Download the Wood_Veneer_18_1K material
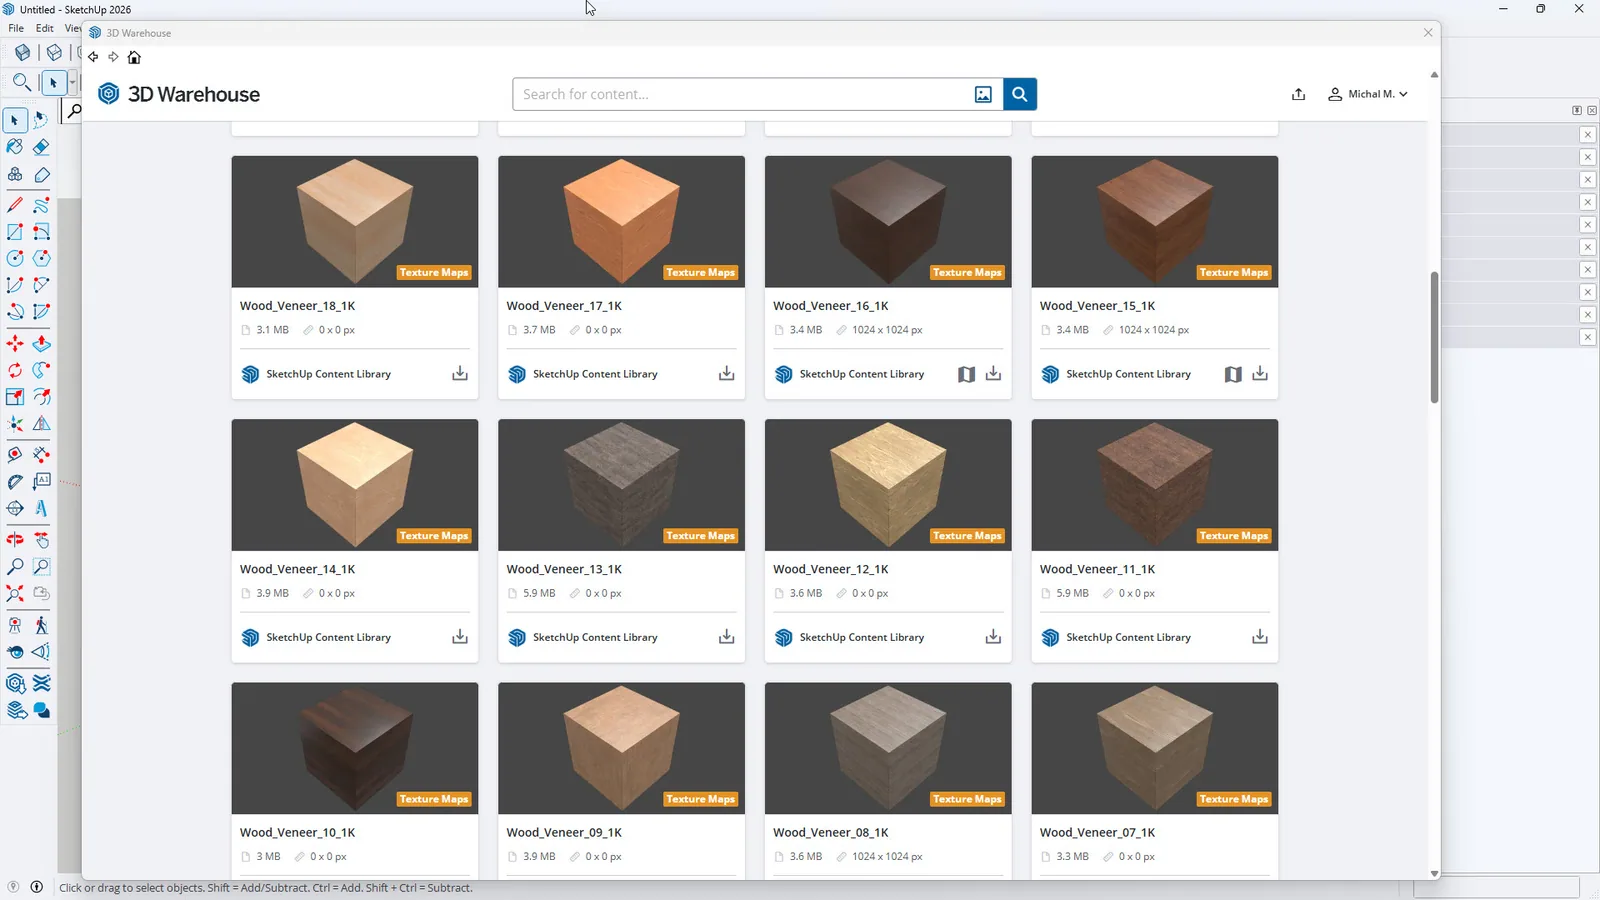Screen dimensions: 1600x900 460,374
